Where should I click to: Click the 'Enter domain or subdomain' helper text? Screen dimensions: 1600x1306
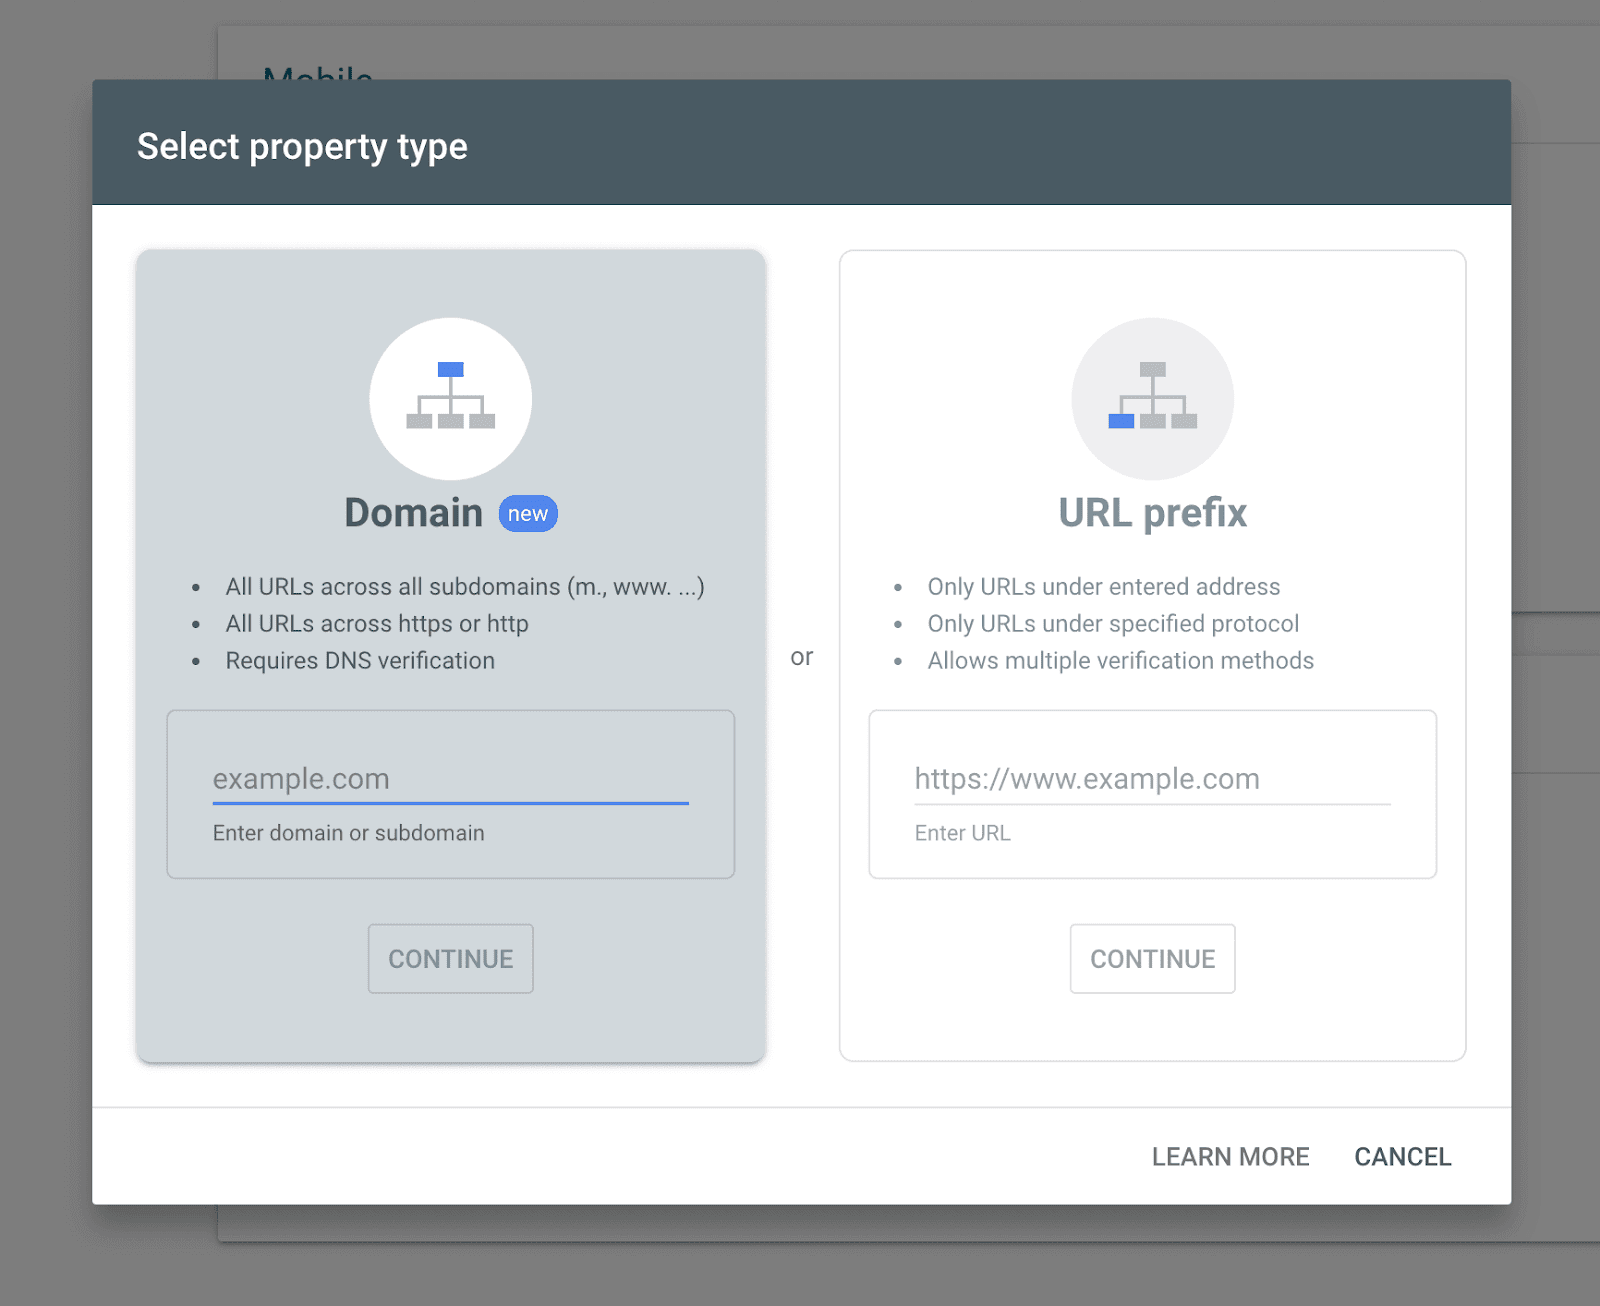coord(348,833)
